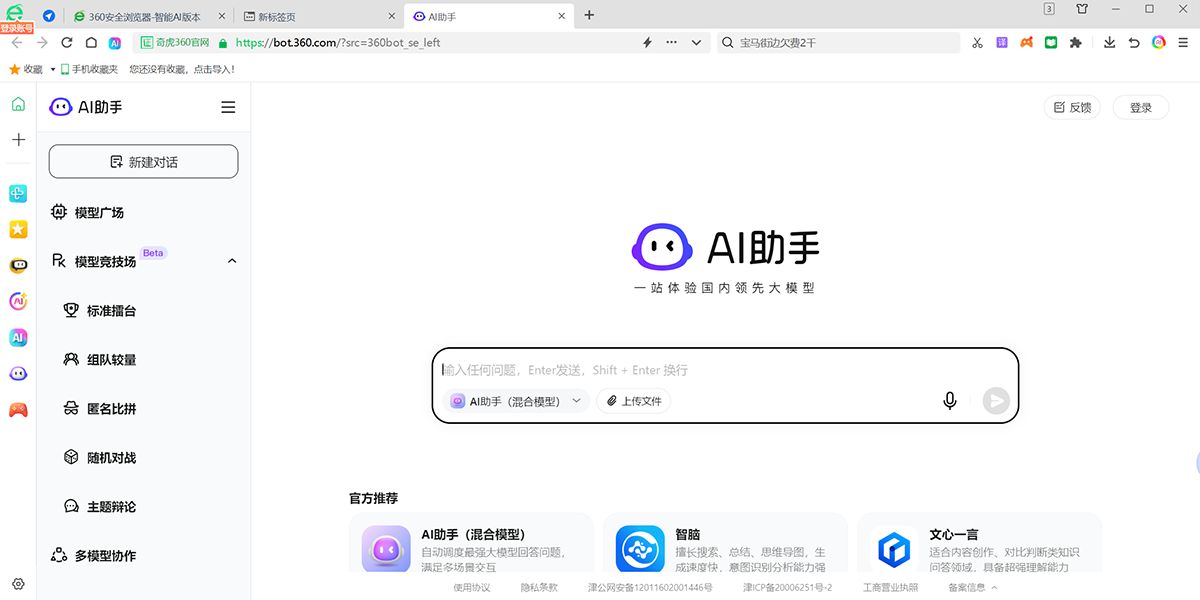
Task: Open settings gear at bottom of sidebar
Action: click(17, 584)
